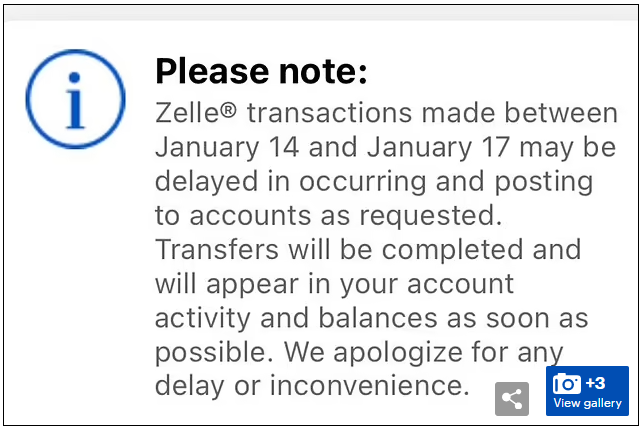This screenshot has width=643, height=429.
Task: Click the gray share icon
Action: [511, 399]
